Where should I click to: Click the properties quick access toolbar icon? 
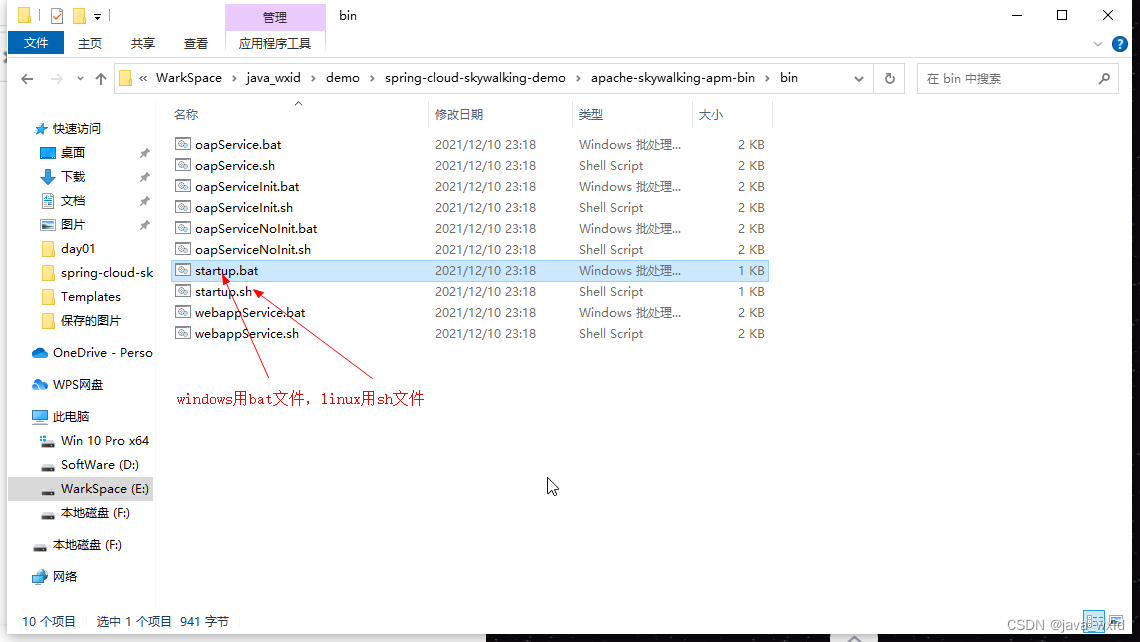pyautogui.click(x=56, y=15)
